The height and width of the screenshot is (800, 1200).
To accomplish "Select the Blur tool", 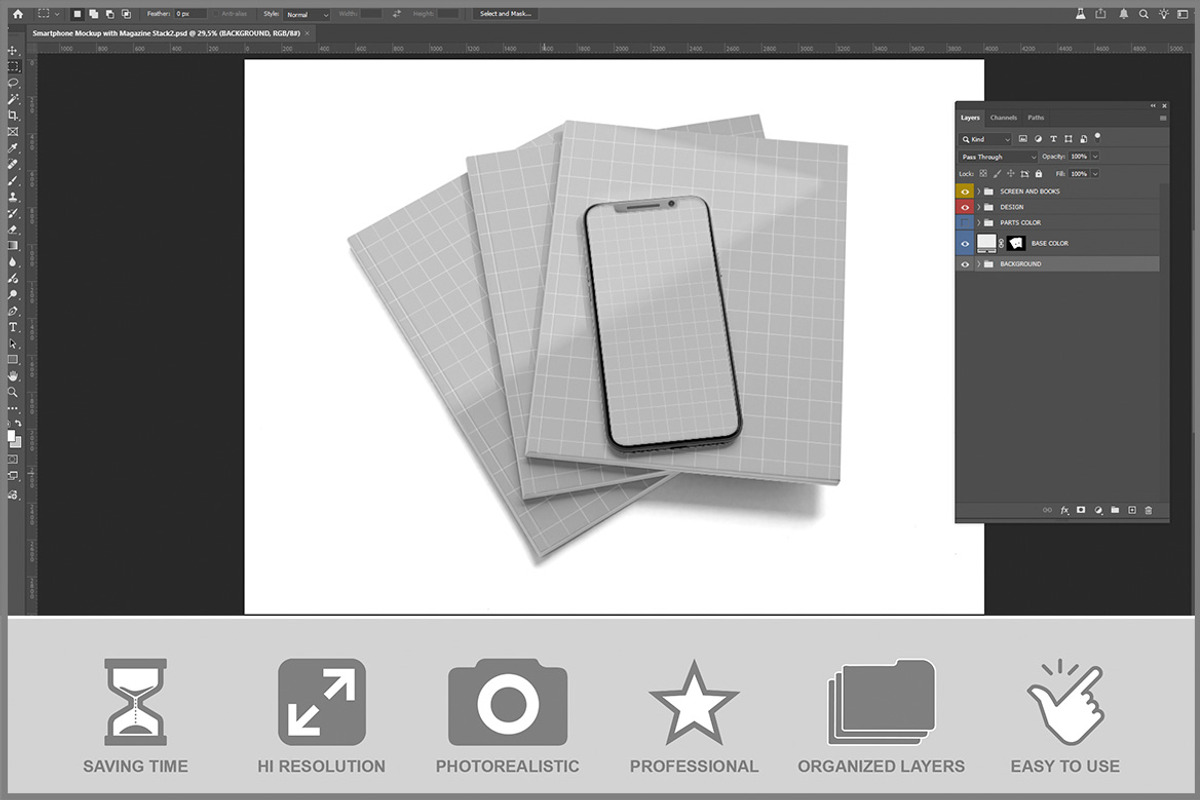I will click(13, 262).
